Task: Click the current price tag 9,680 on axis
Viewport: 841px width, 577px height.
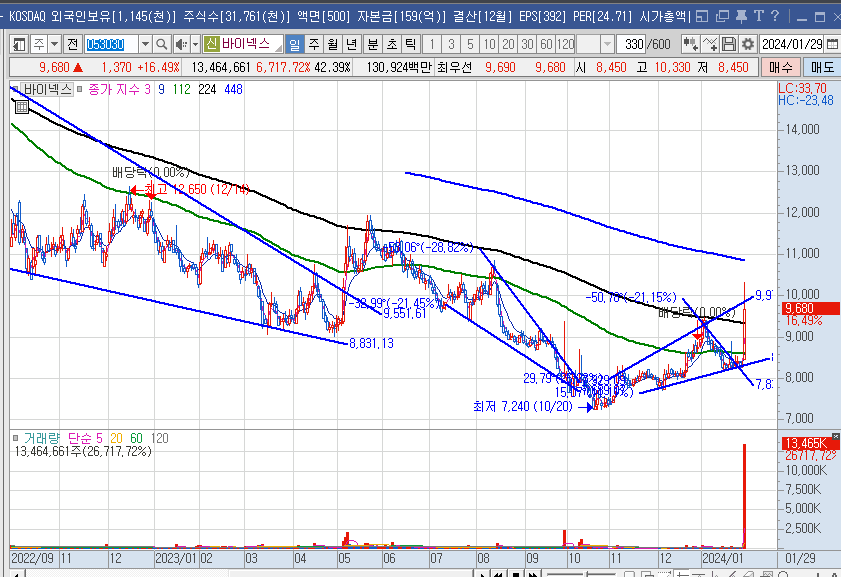Action: click(x=810, y=308)
